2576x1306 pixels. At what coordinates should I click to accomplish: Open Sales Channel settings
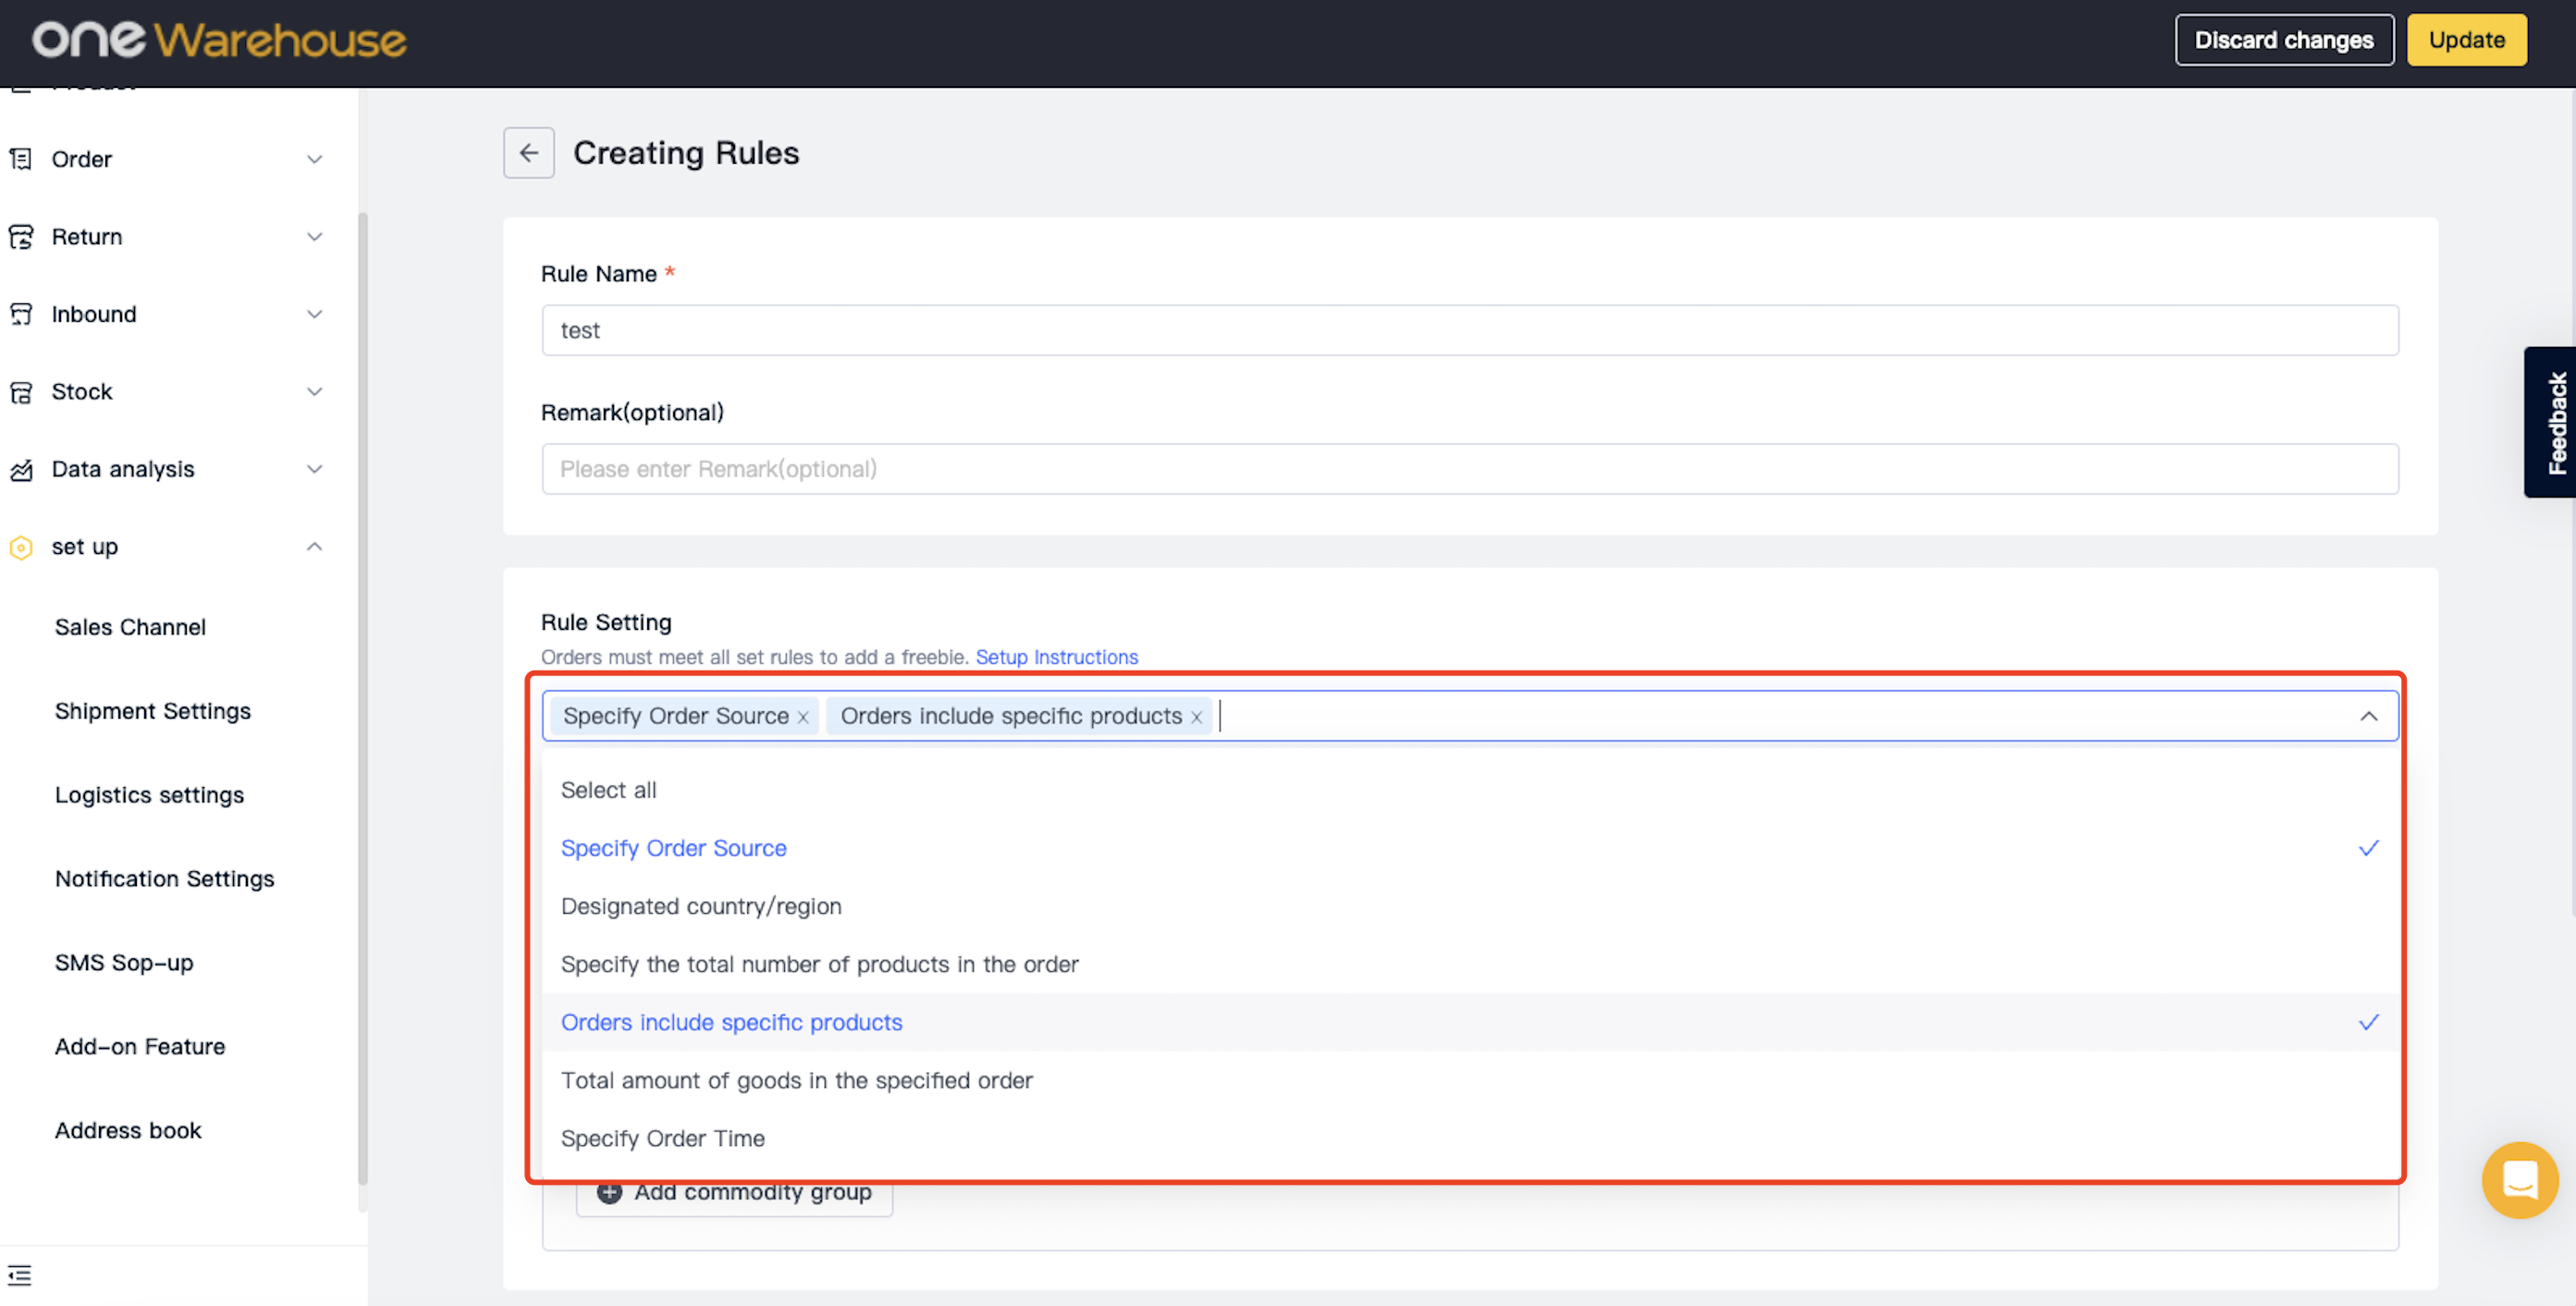click(x=130, y=627)
